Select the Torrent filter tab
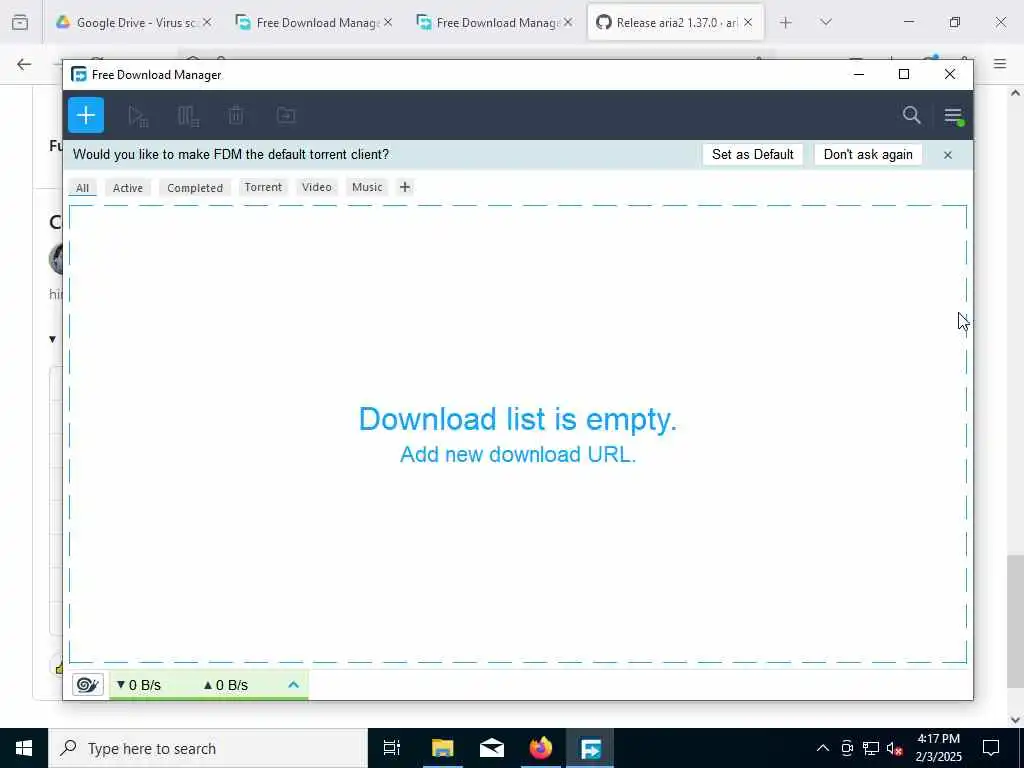The height and width of the screenshot is (768, 1024). [263, 187]
